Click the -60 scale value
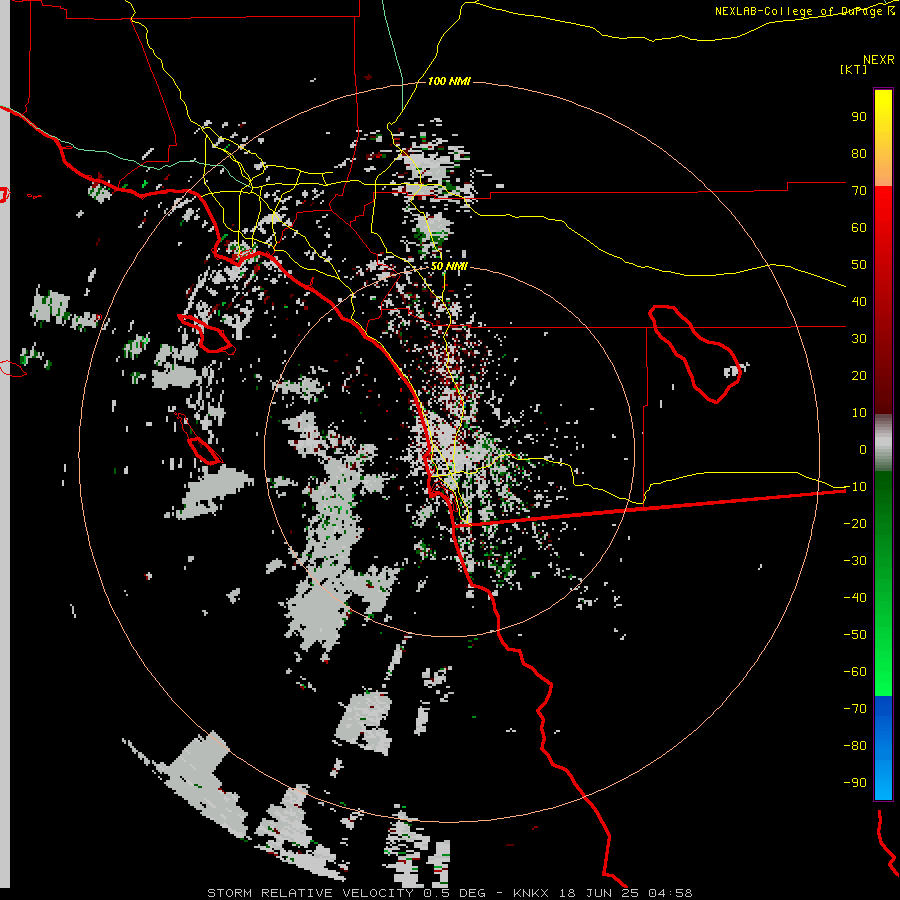This screenshot has height=900, width=900. click(x=855, y=672)
